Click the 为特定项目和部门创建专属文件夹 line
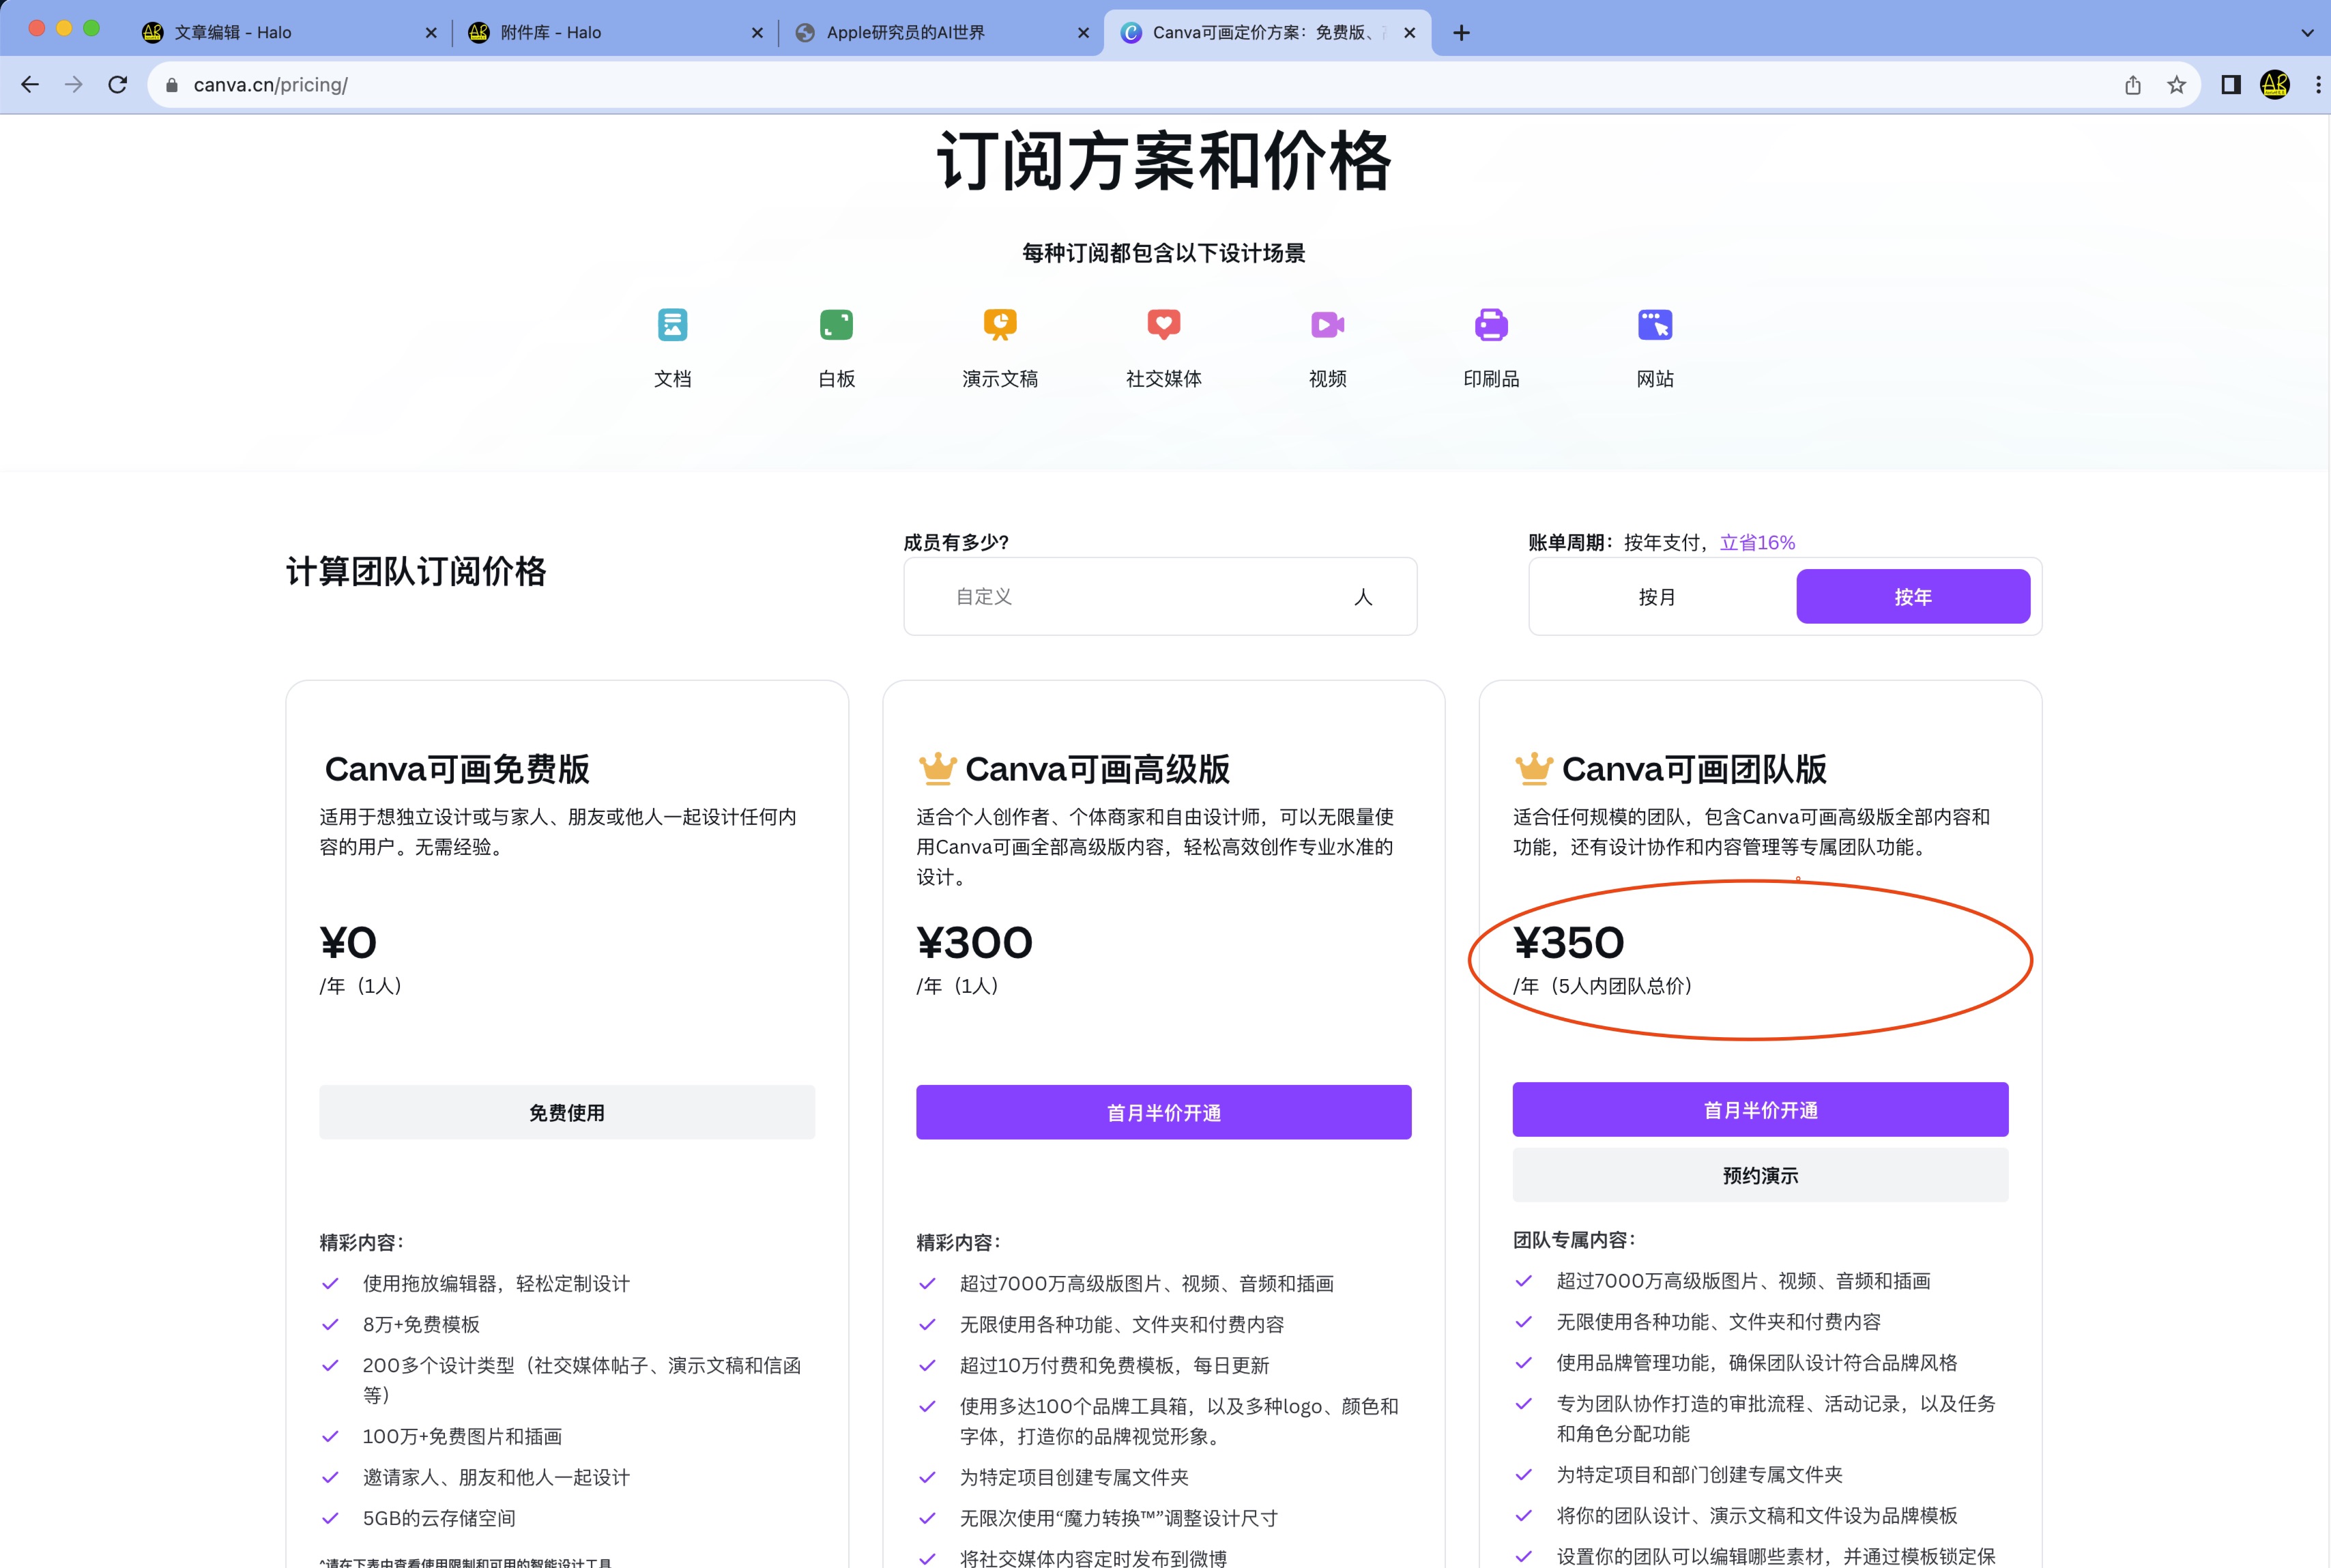Image resolution: width=2331 pixels, height=1568 pixels. (1699, 1474)
